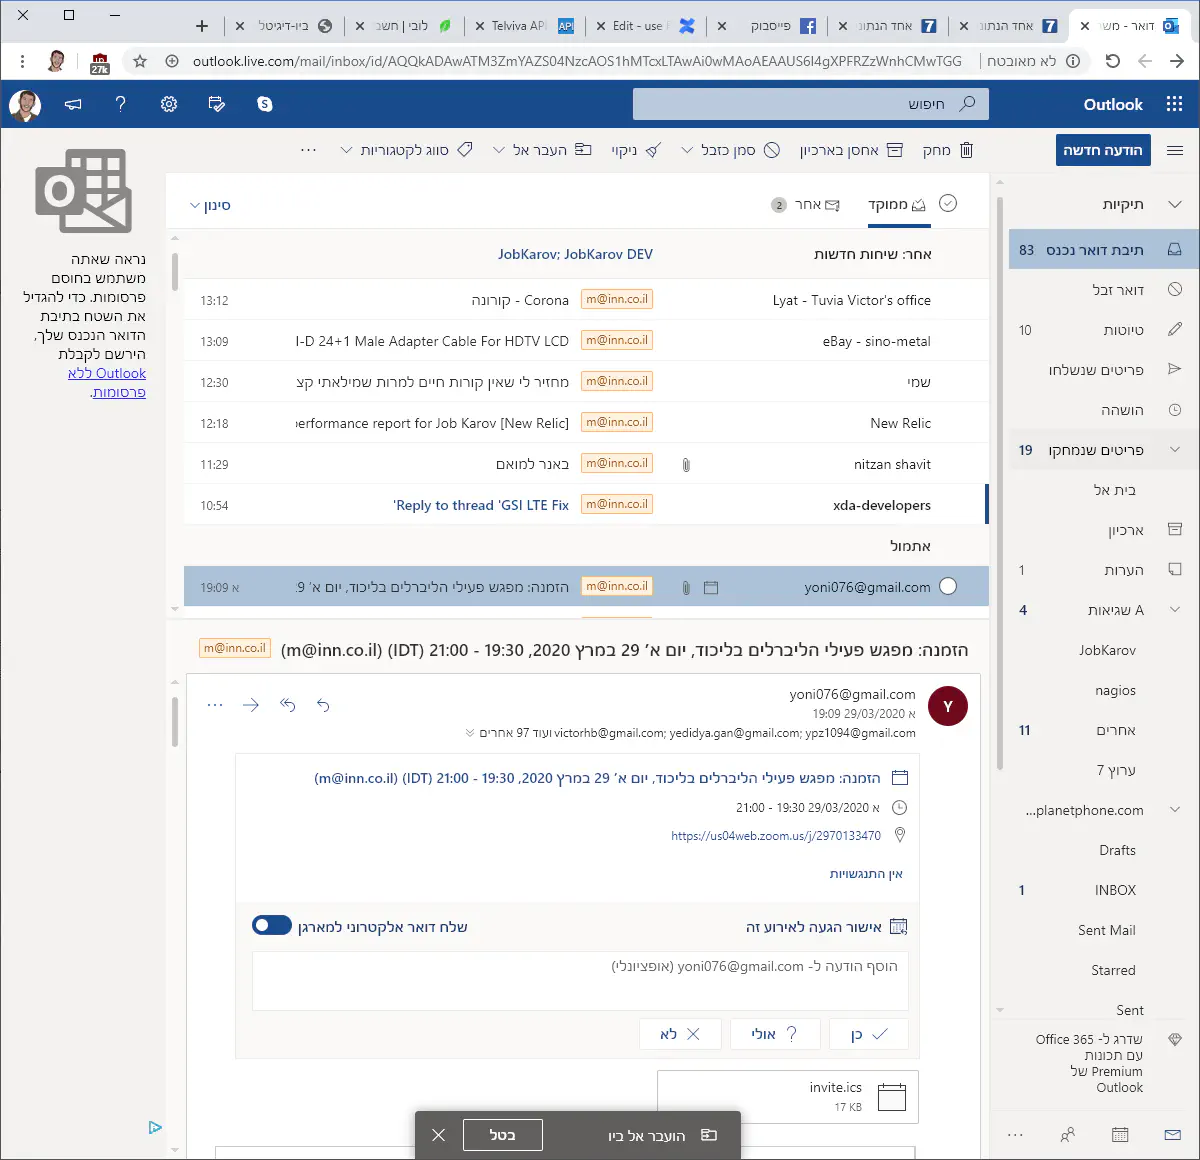Image resolution: width=1200 pixels, height=1160 pixels.
Task: Click Forward arrow in reading pane
Action: pos(251,705)
